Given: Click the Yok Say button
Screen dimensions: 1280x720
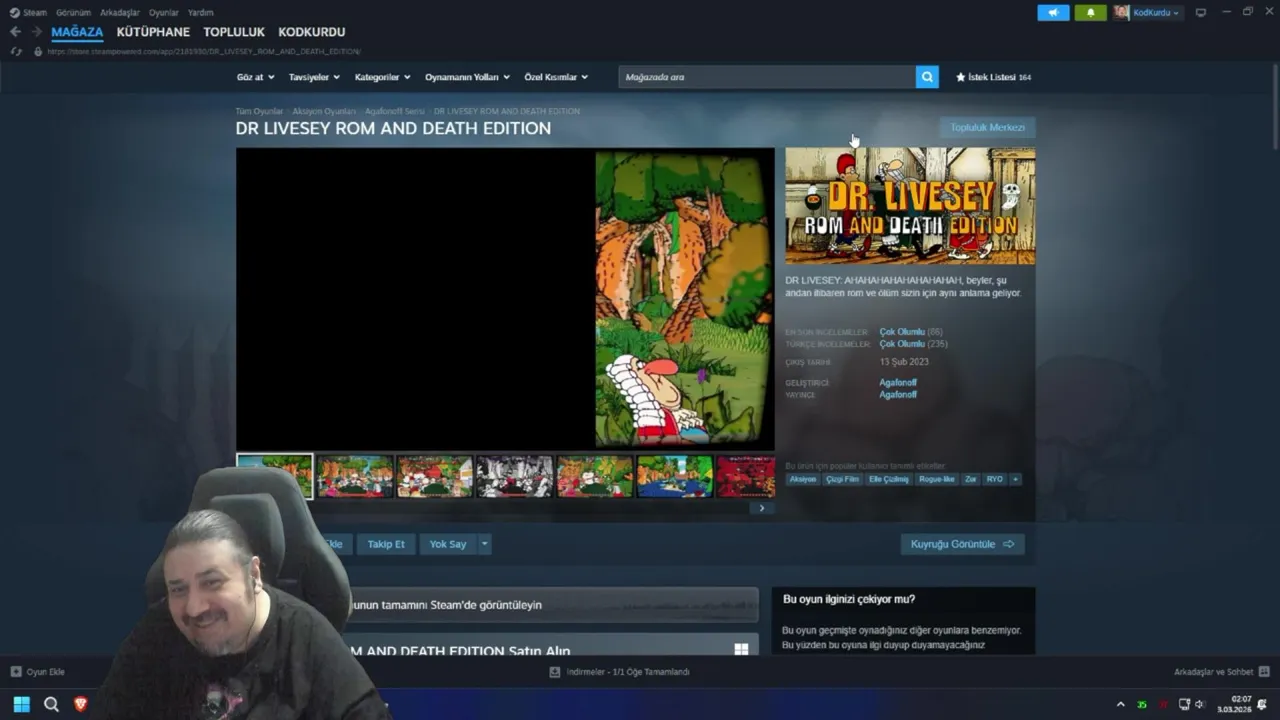Looking at the screenshot, I should coord(448,544).
